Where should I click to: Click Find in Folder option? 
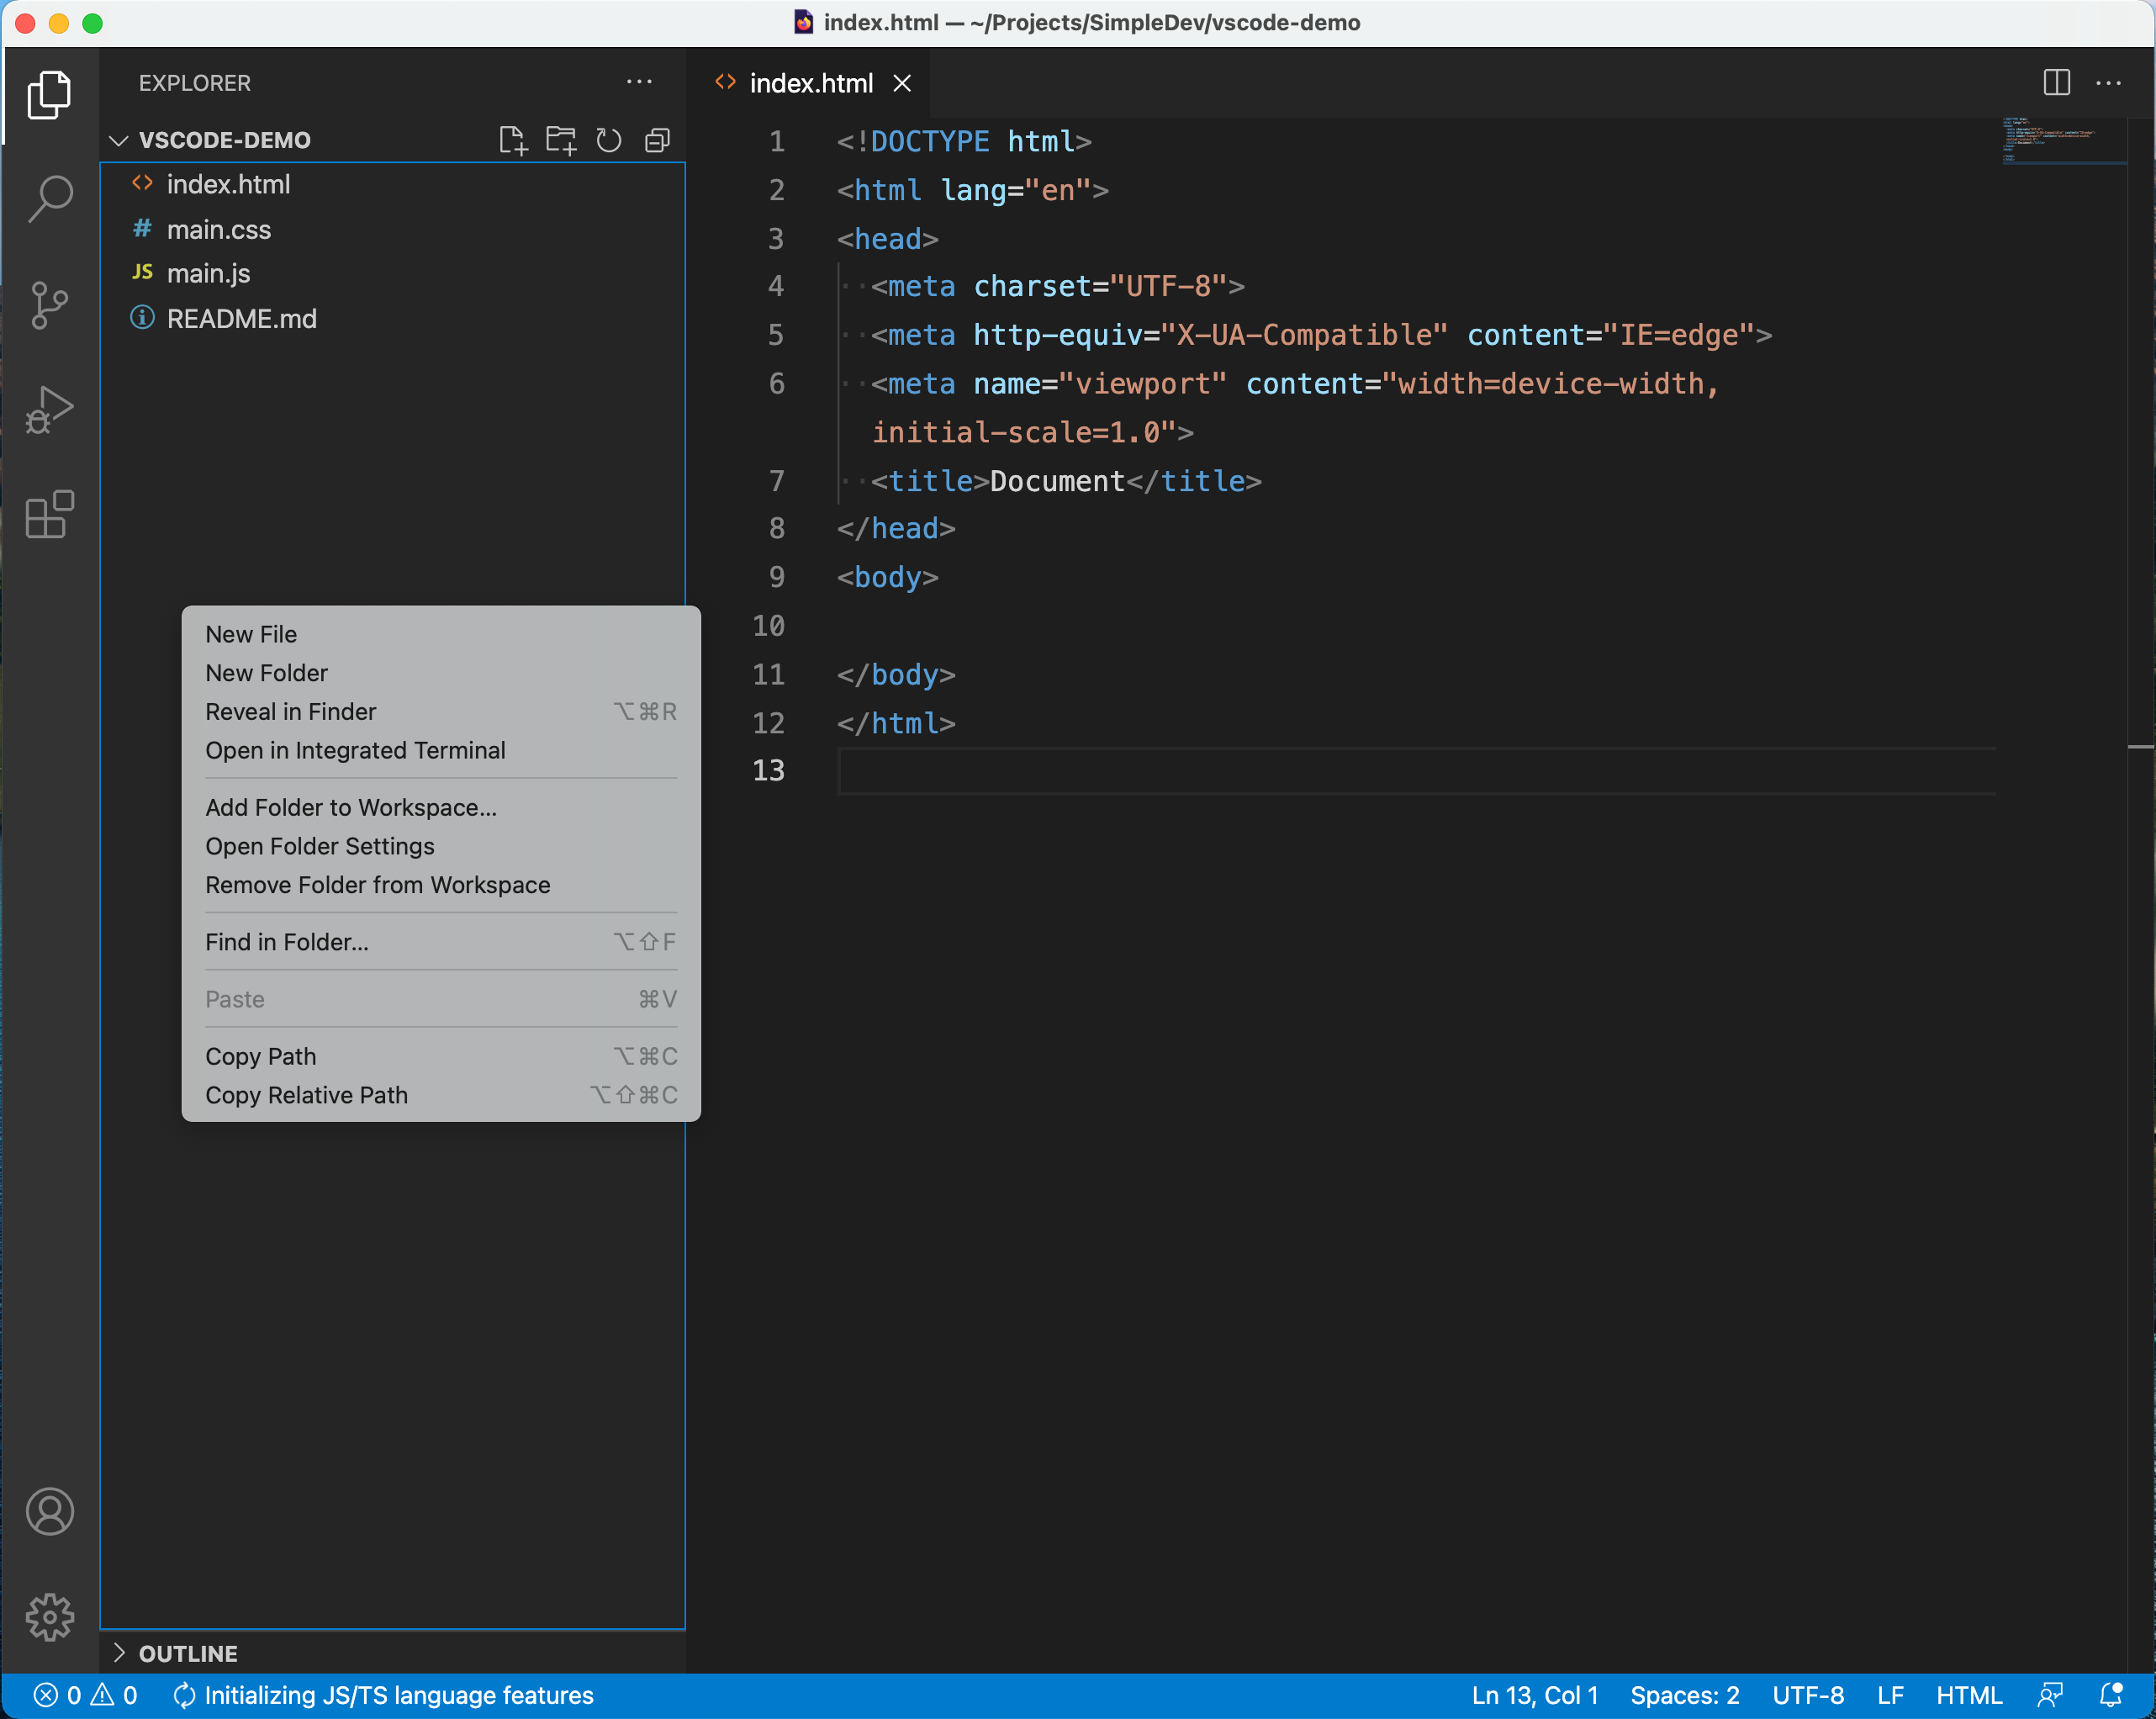[x=288, y=942]
